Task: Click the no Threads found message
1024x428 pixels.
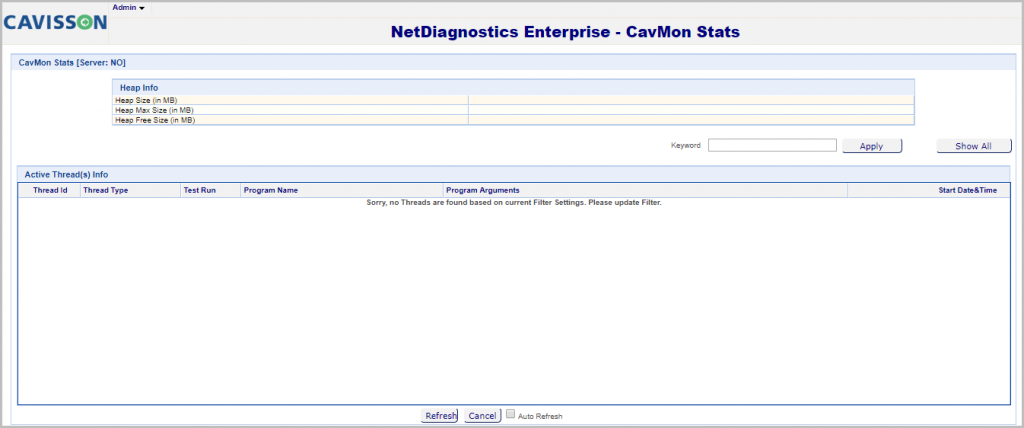Action: [x=514, y=203]
